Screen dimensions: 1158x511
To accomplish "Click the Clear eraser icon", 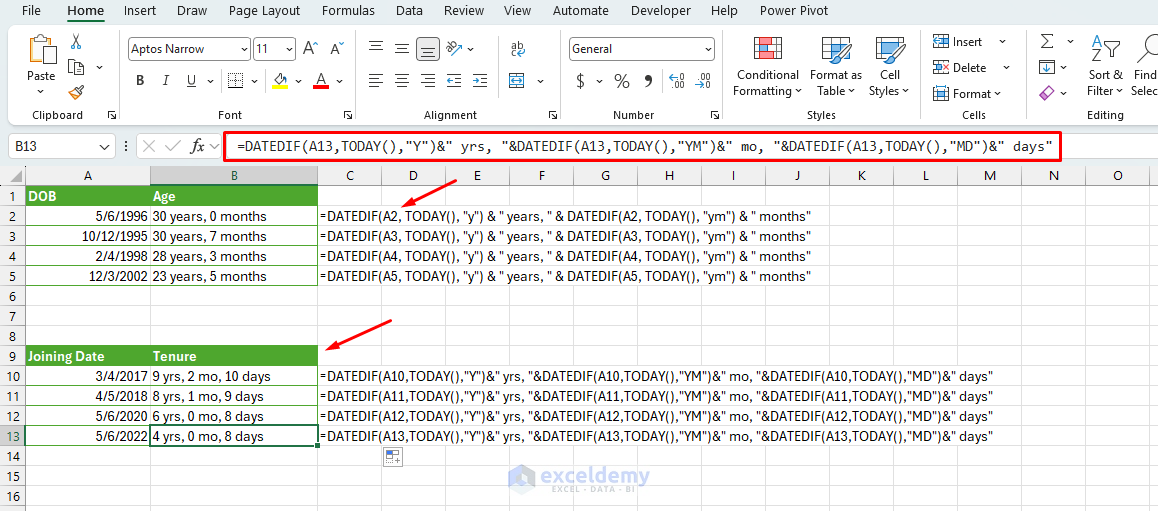I will [1046, 93].
